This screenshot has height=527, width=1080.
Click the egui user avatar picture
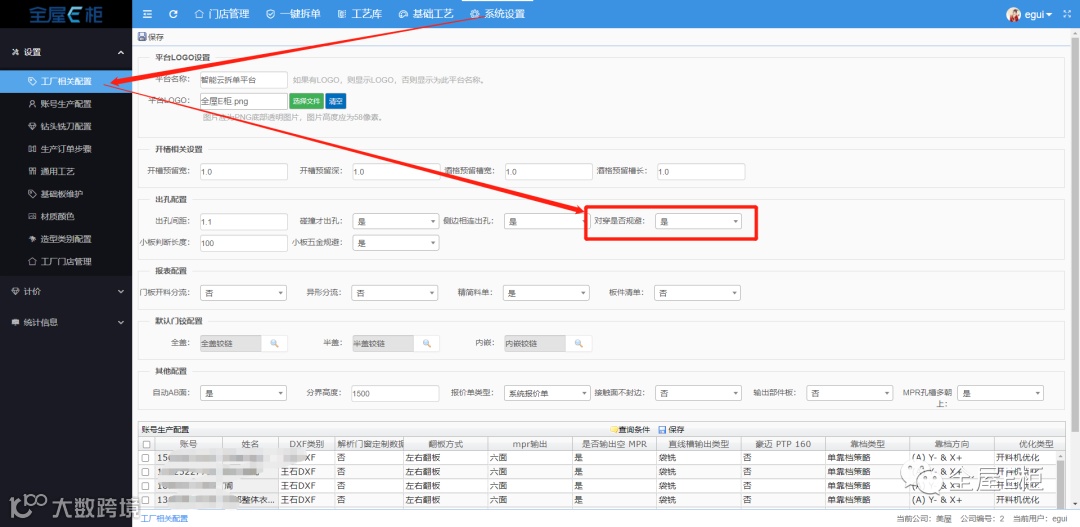click(1012, 14)
